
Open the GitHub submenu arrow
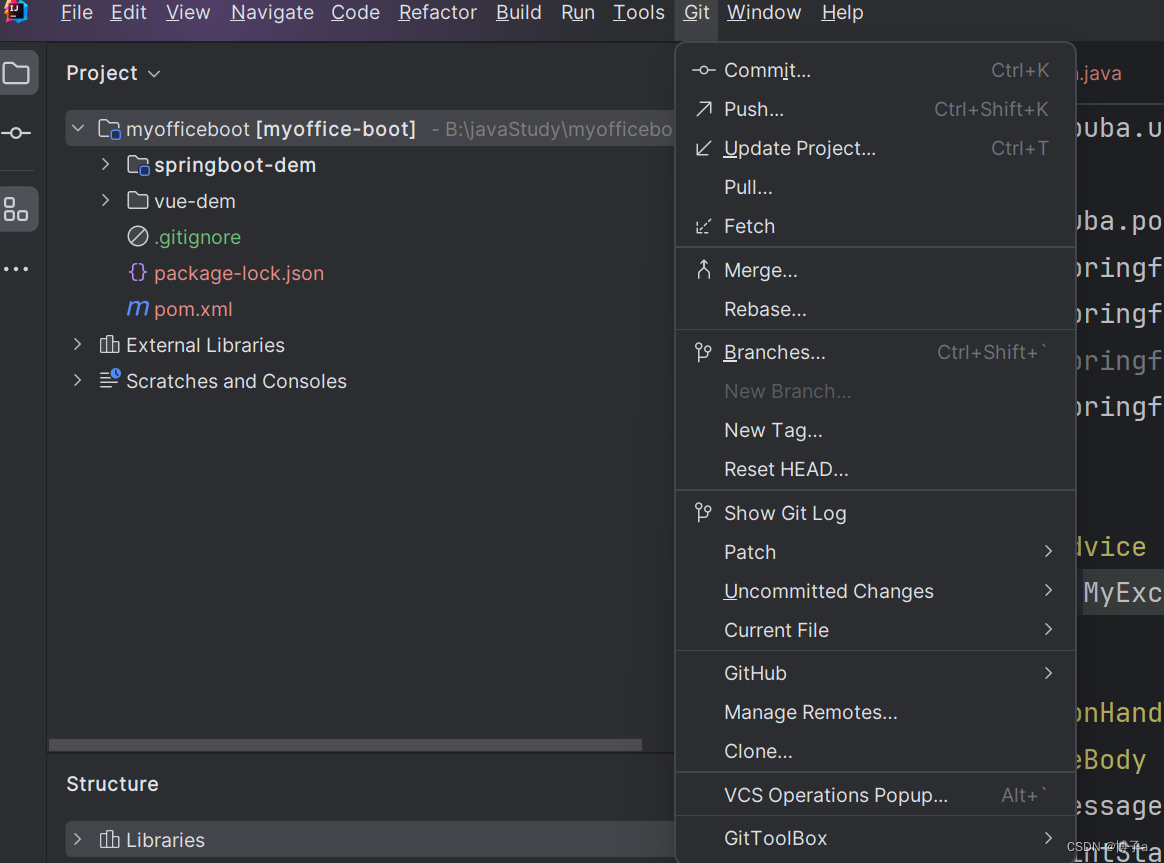pos(1048,673)
